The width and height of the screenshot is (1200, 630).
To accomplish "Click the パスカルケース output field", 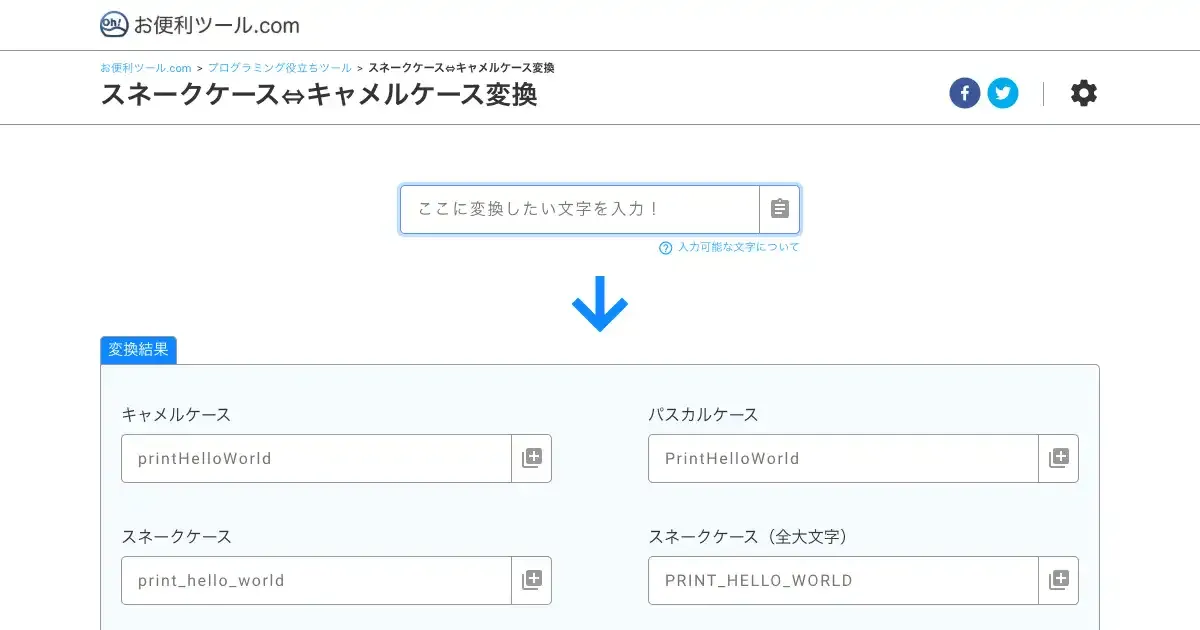I will pos(843,458).
